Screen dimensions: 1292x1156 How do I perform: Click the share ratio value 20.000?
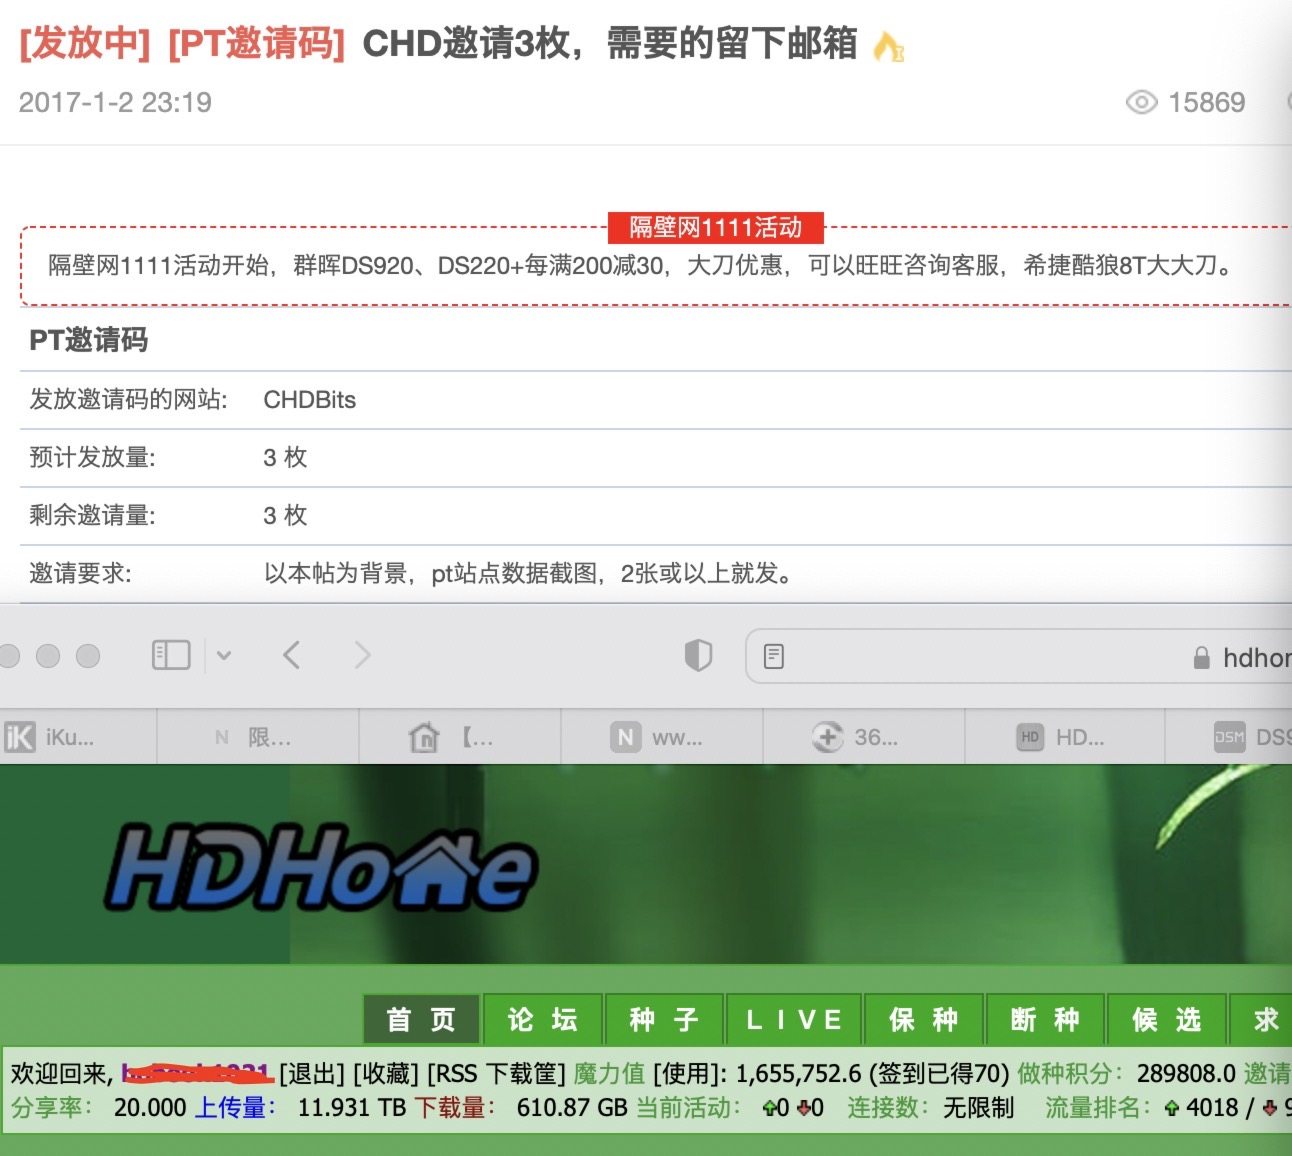coord(150,1108)
